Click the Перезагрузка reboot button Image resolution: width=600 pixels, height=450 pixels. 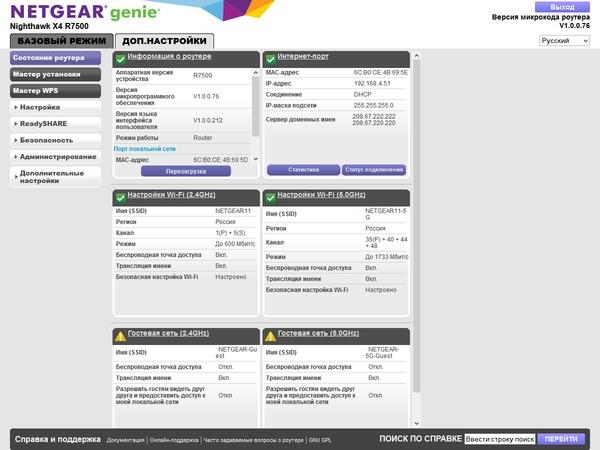pos(186,171)
